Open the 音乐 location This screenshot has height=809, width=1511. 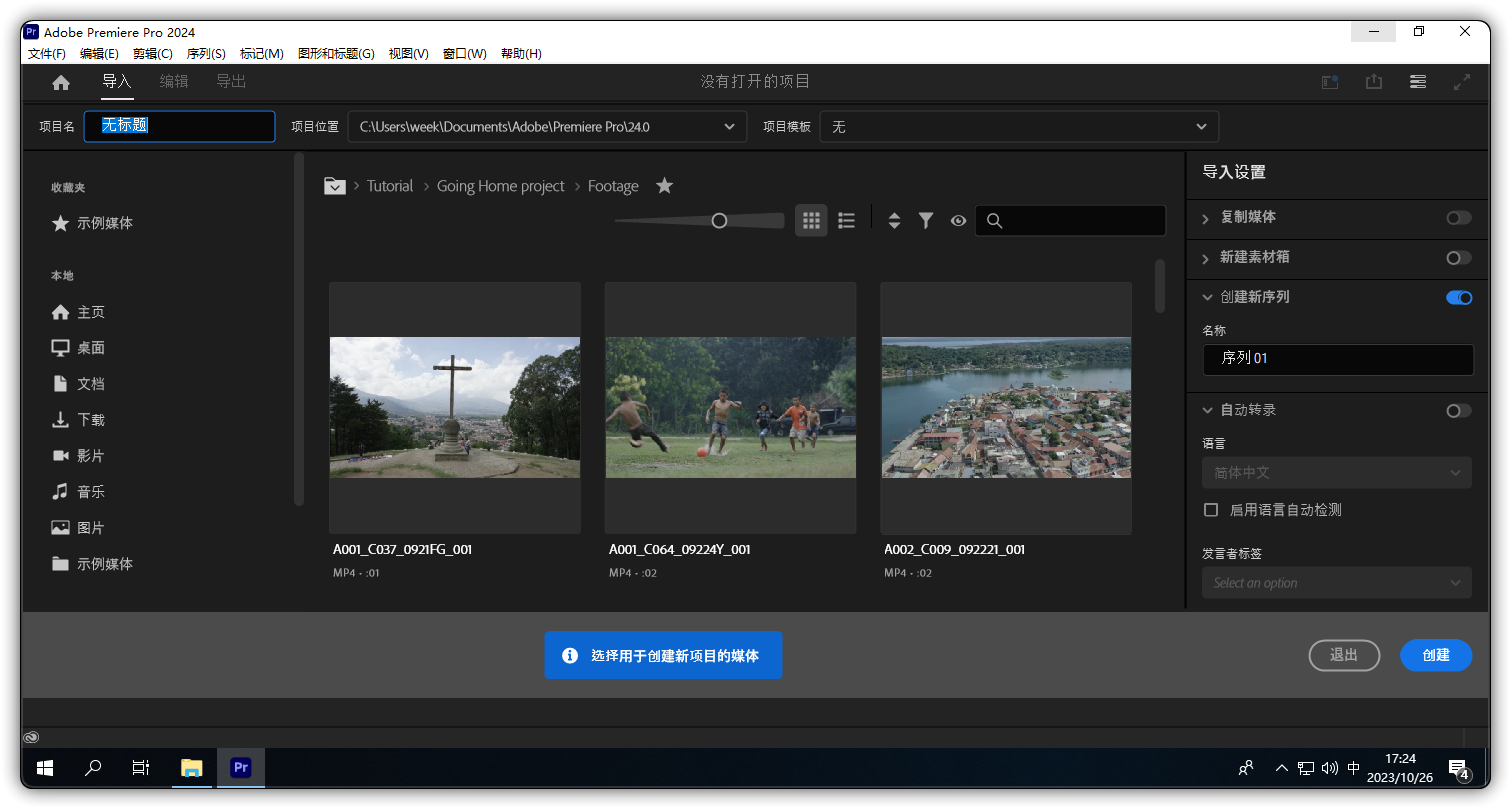pyautogui.click(x=79, y=492)
